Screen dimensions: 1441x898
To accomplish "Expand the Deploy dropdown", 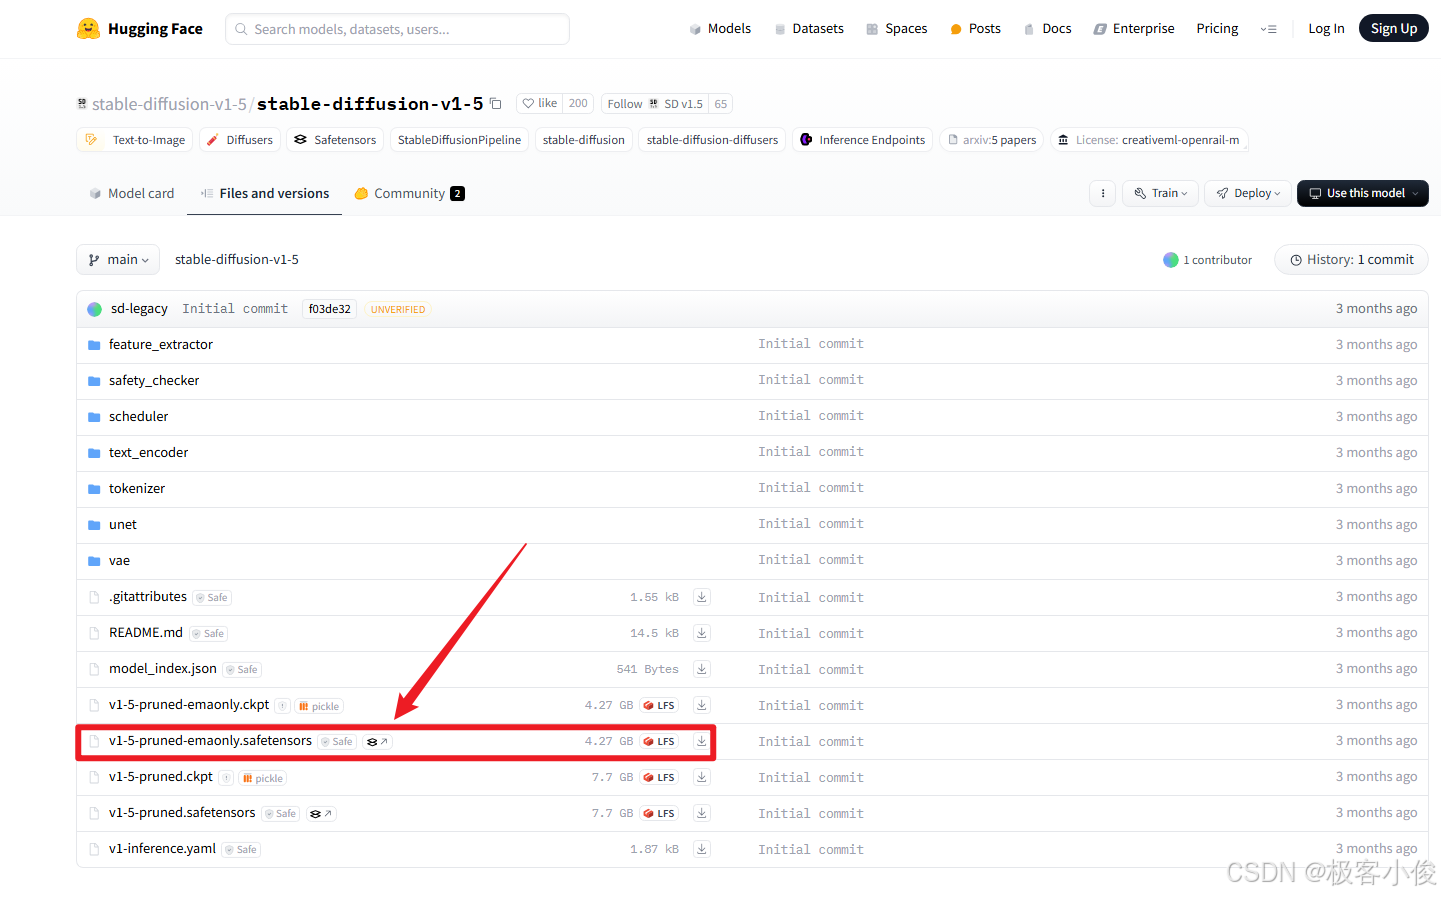I will [x=1248, y=193].
